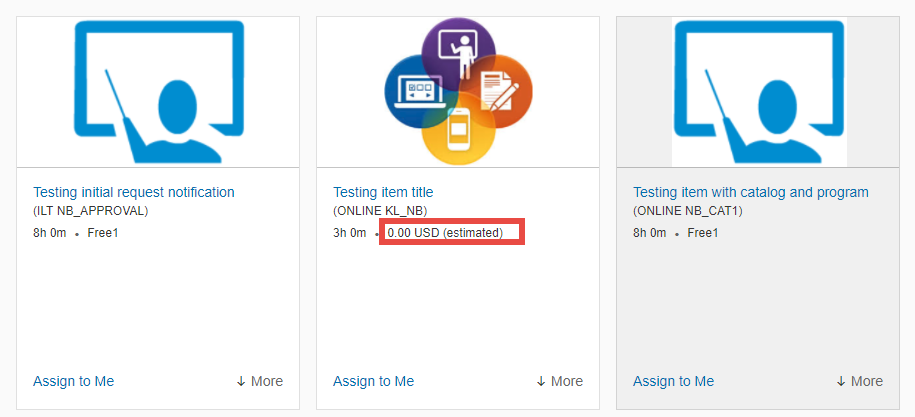The image size is (915, 417).
Task: Click instructor image on catalog and program card
Action: 758,92
